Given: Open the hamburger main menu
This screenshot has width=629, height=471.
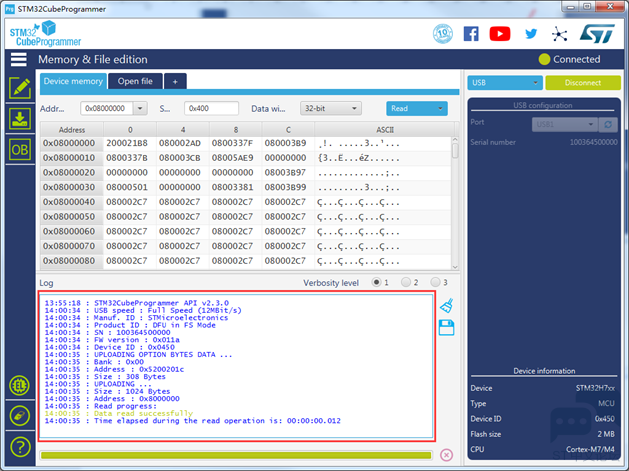Looking at the screenshot, I should [x=19, y=59].
